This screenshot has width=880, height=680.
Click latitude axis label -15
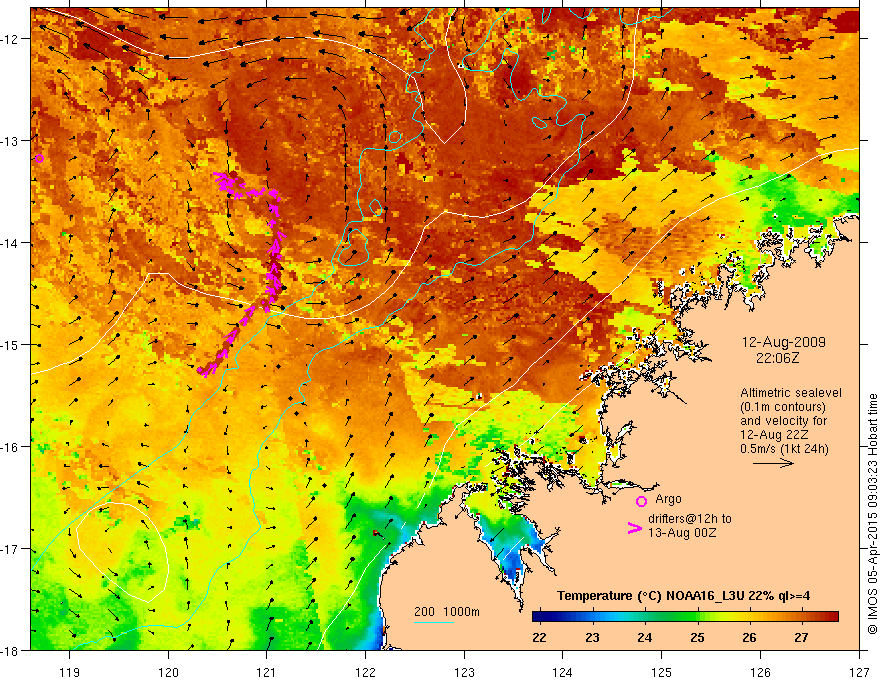click(9, 345)
